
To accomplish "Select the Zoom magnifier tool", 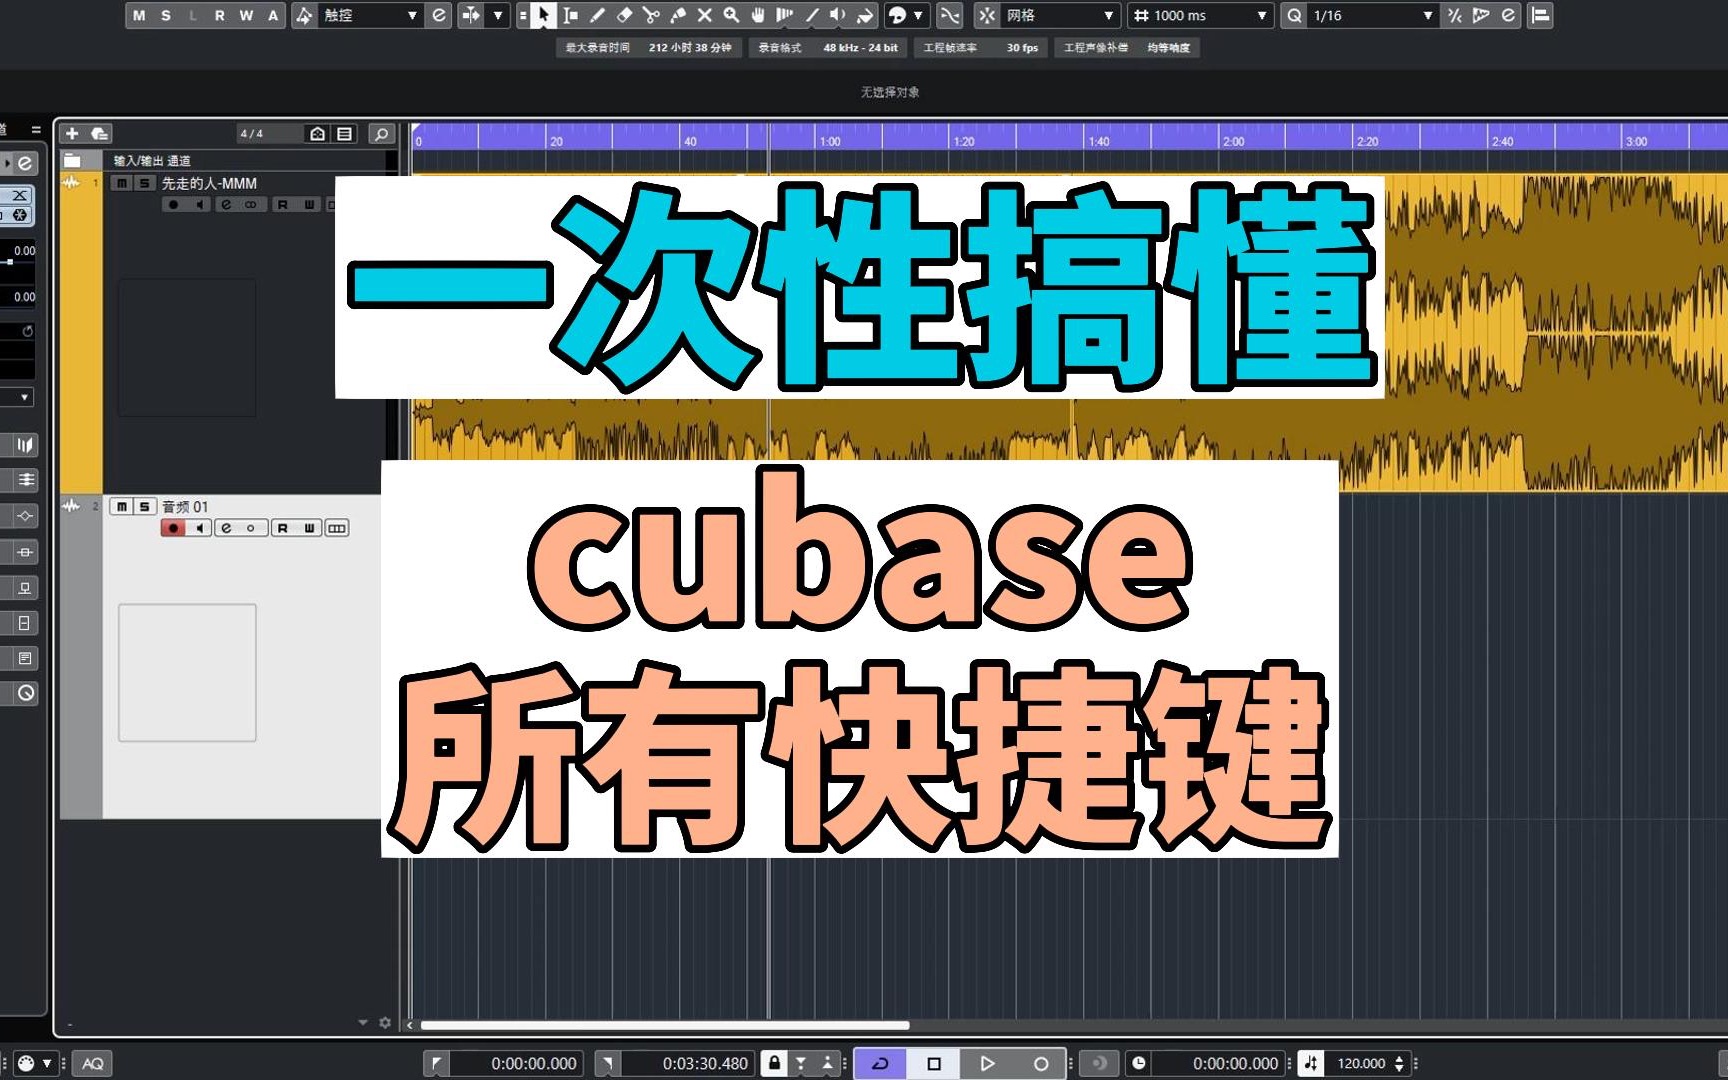I will coord(731,15).
